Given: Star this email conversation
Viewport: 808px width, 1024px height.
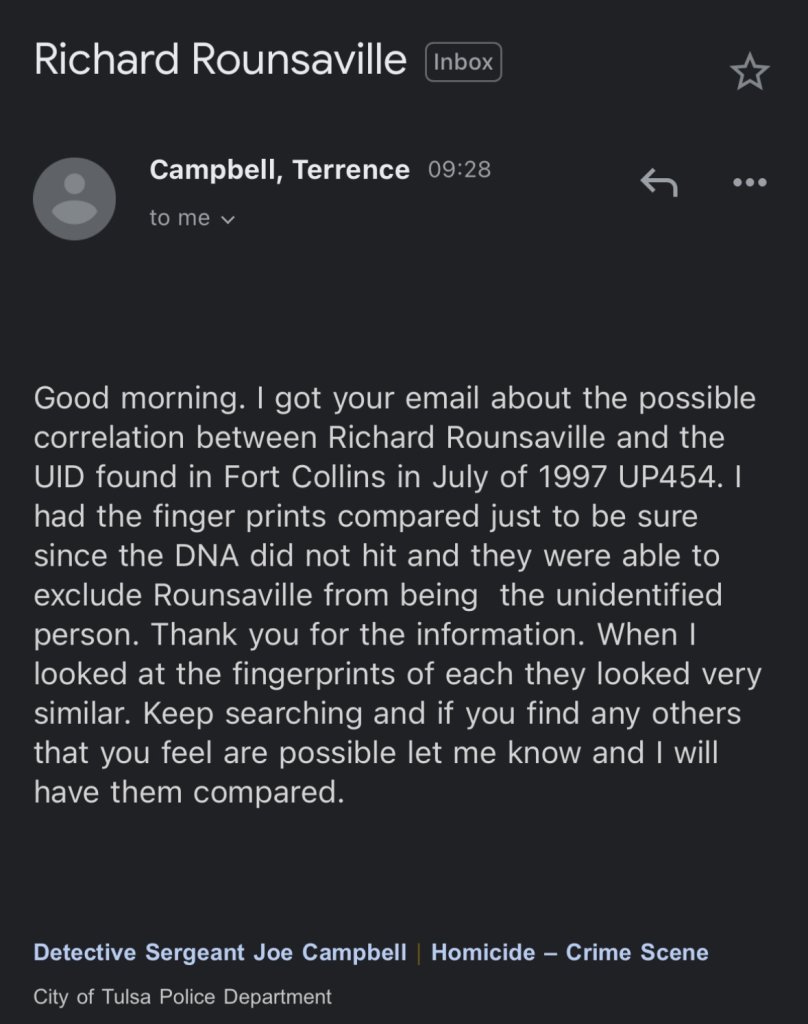Looking at the screenshot, I should (749, 73).
